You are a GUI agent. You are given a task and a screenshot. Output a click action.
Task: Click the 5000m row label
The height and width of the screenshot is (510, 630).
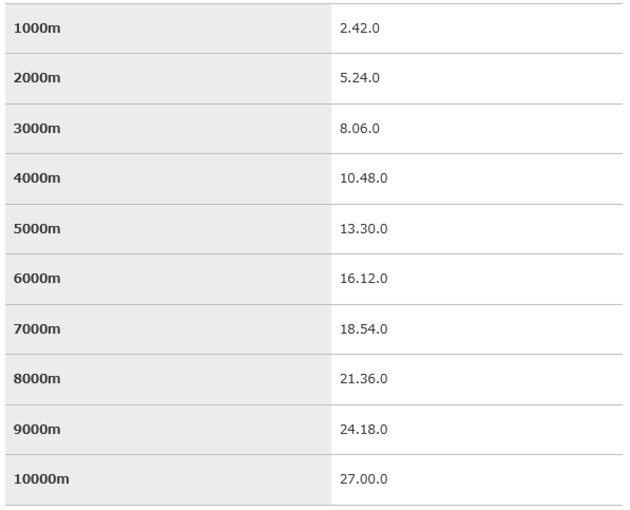(36, 229)
